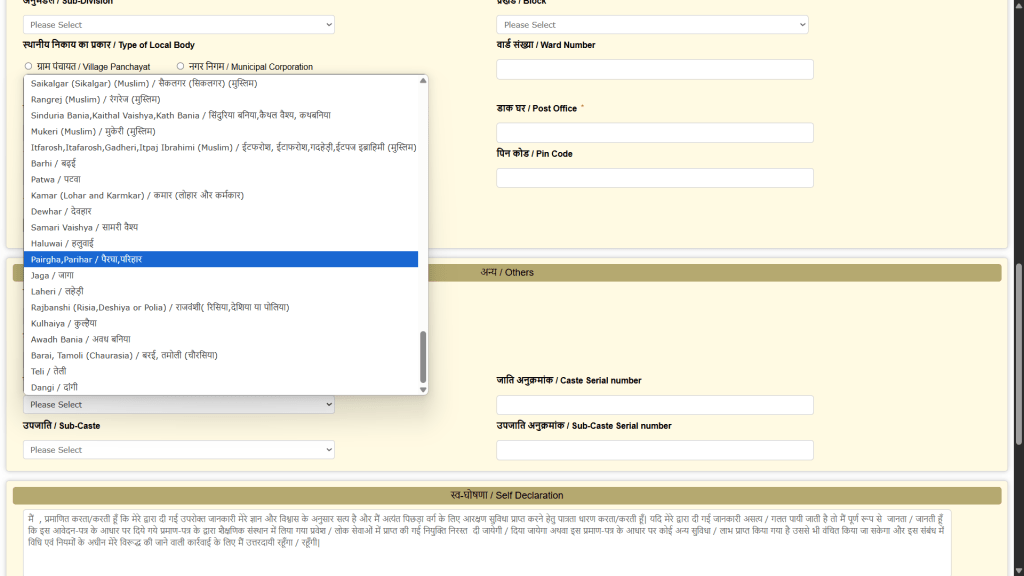Select Municipal Corporation radio button
This screenshot has height=576, width=1024.
click(180, 66)
